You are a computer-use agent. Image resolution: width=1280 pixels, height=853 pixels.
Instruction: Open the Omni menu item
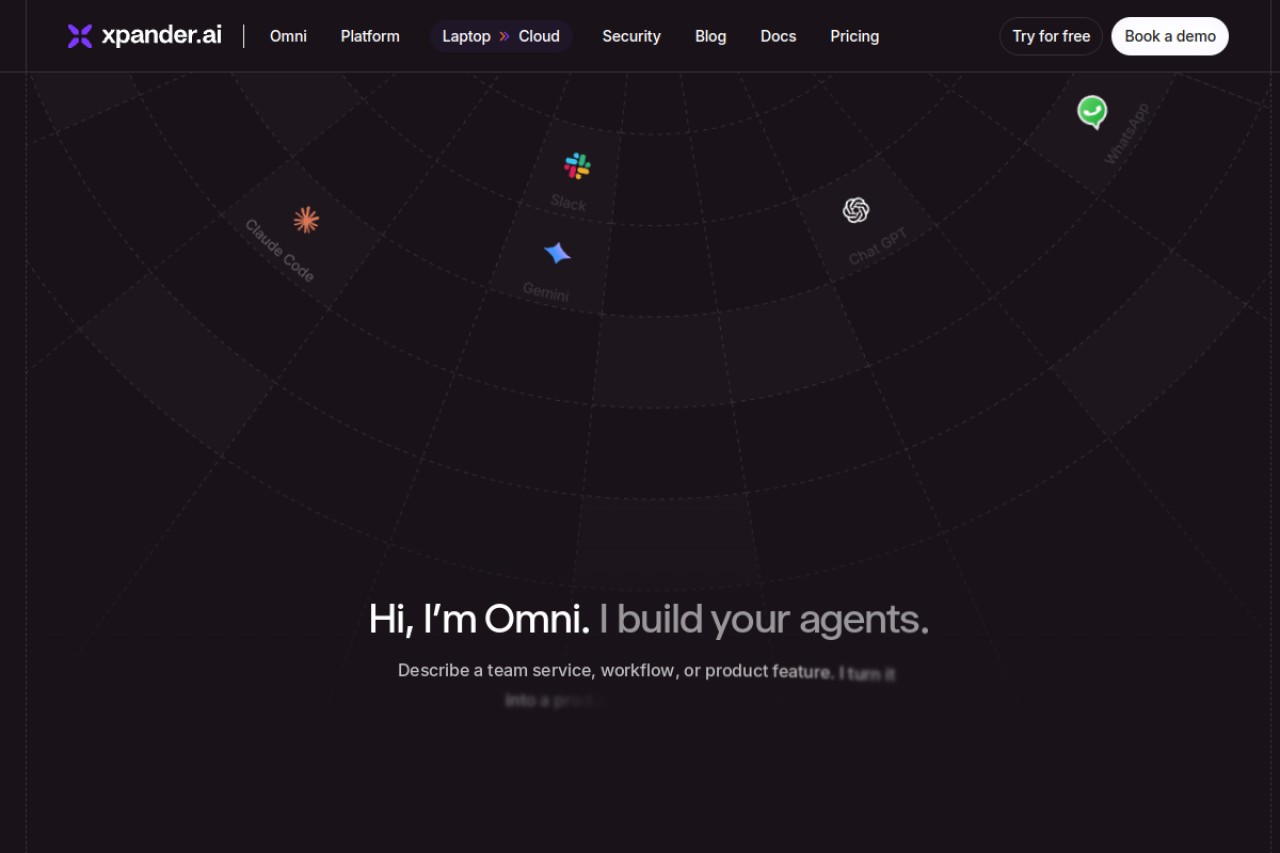tap(288, 36)
